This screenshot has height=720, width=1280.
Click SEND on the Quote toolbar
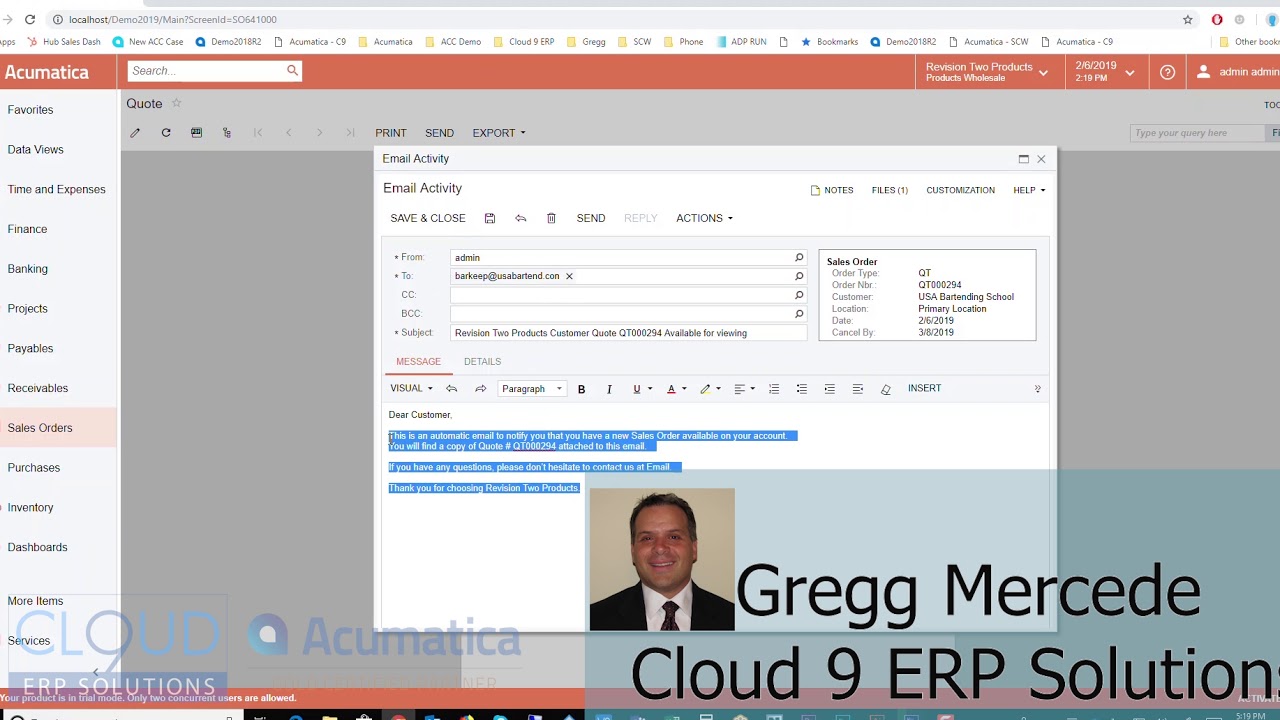tap(439, 133)
